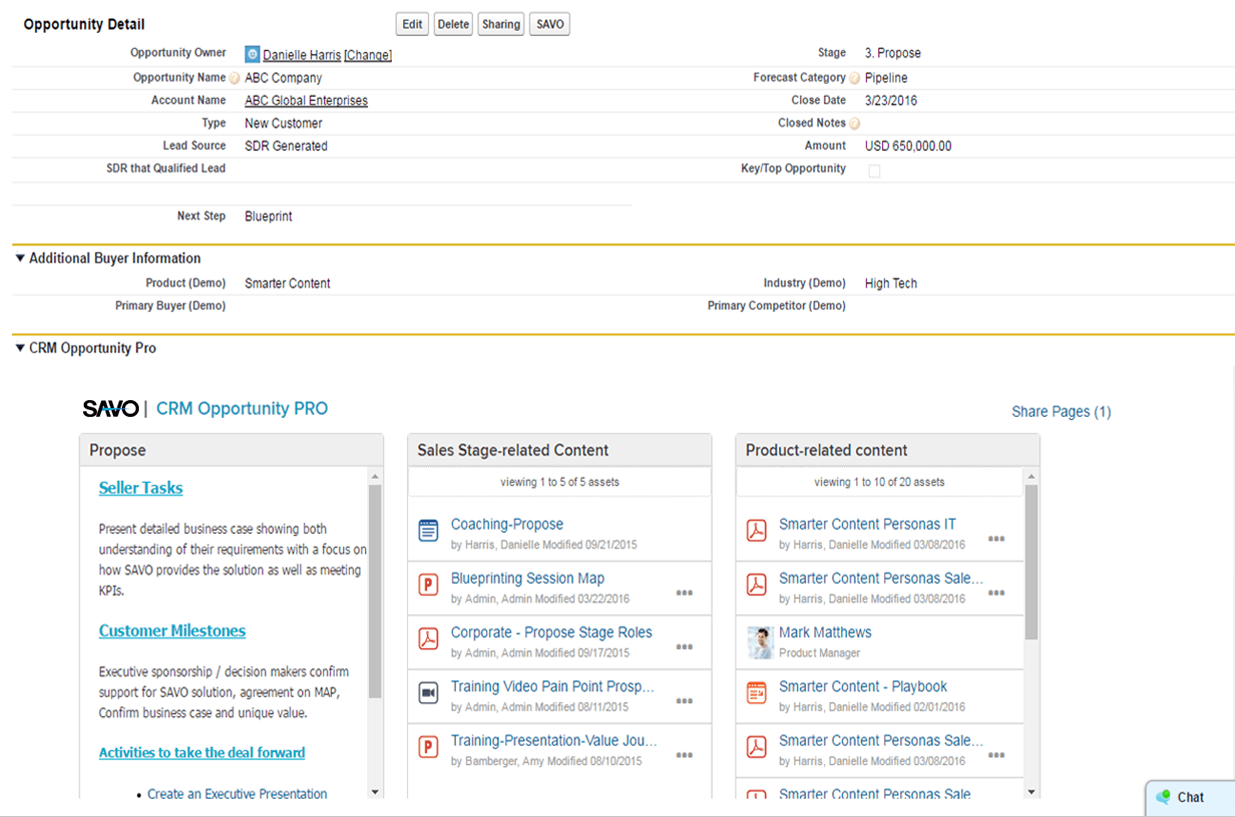Open more options for Corporate - Propose Stage Roles
Image resolution: width=1235 pixels, height=817 pixels.
pyautogui.click(x=684, y=647)
